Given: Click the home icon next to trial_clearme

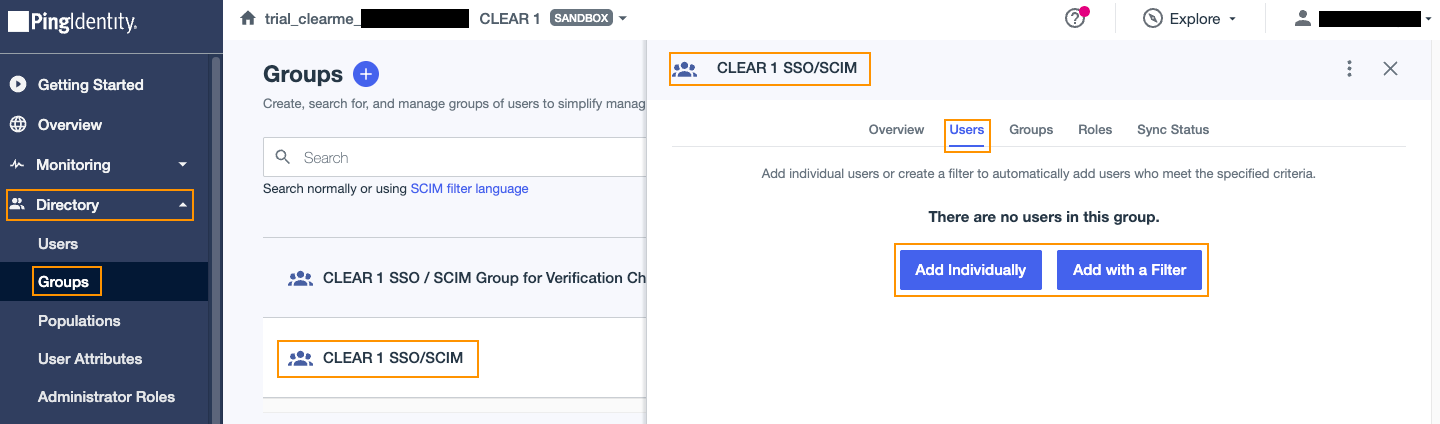Looking at the screenshot, I should (248, 18).
